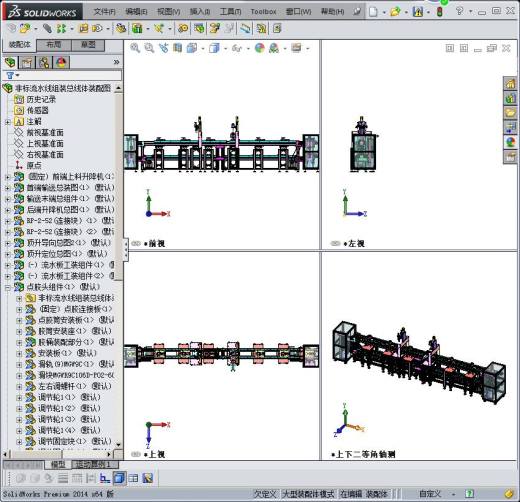Click the feature tree filter input field

[68, 75]
